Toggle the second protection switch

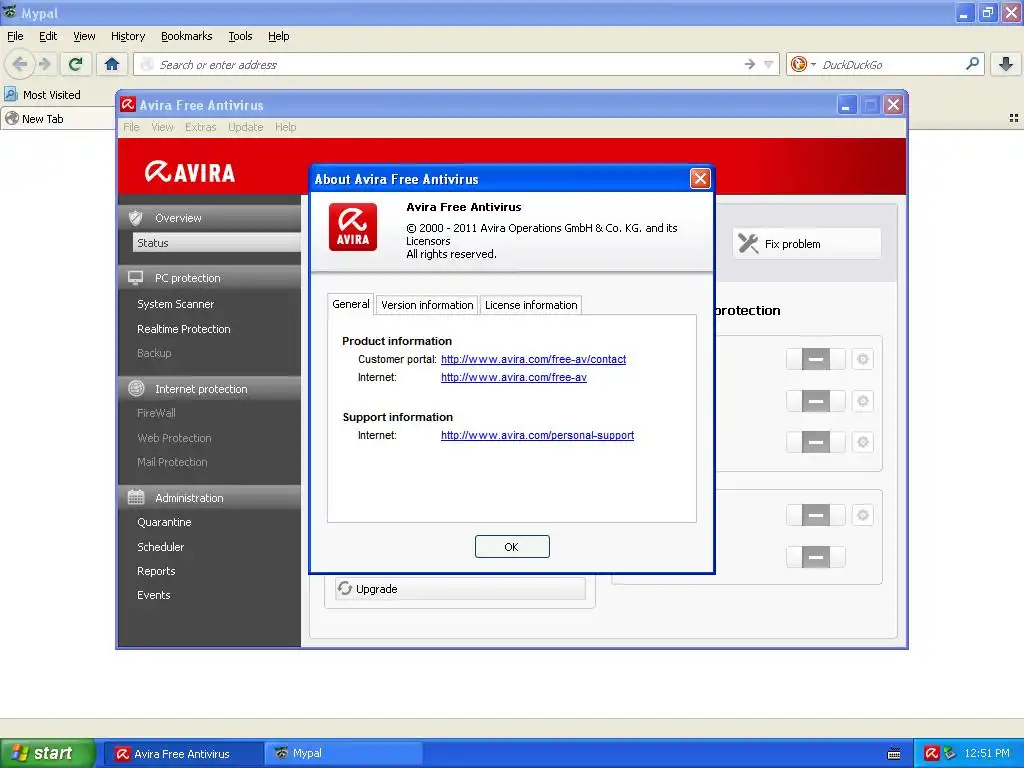(816, 401)
